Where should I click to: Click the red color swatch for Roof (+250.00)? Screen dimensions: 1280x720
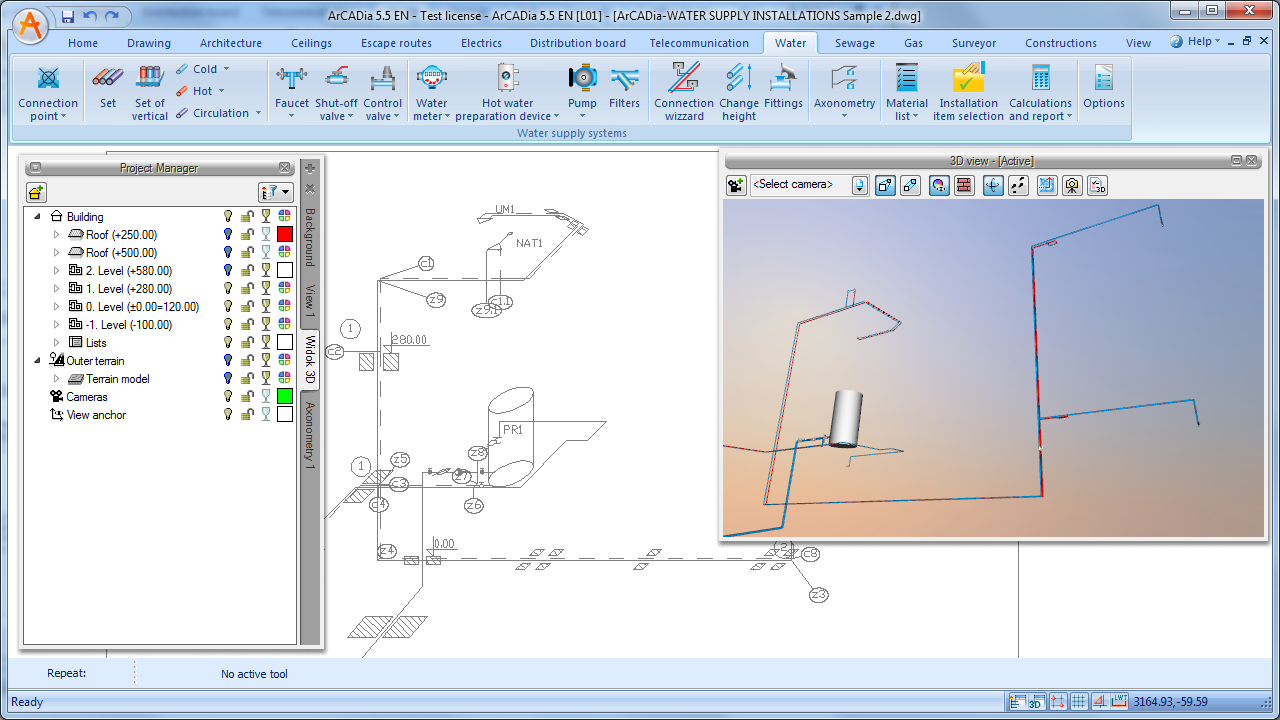pos(285,234)
